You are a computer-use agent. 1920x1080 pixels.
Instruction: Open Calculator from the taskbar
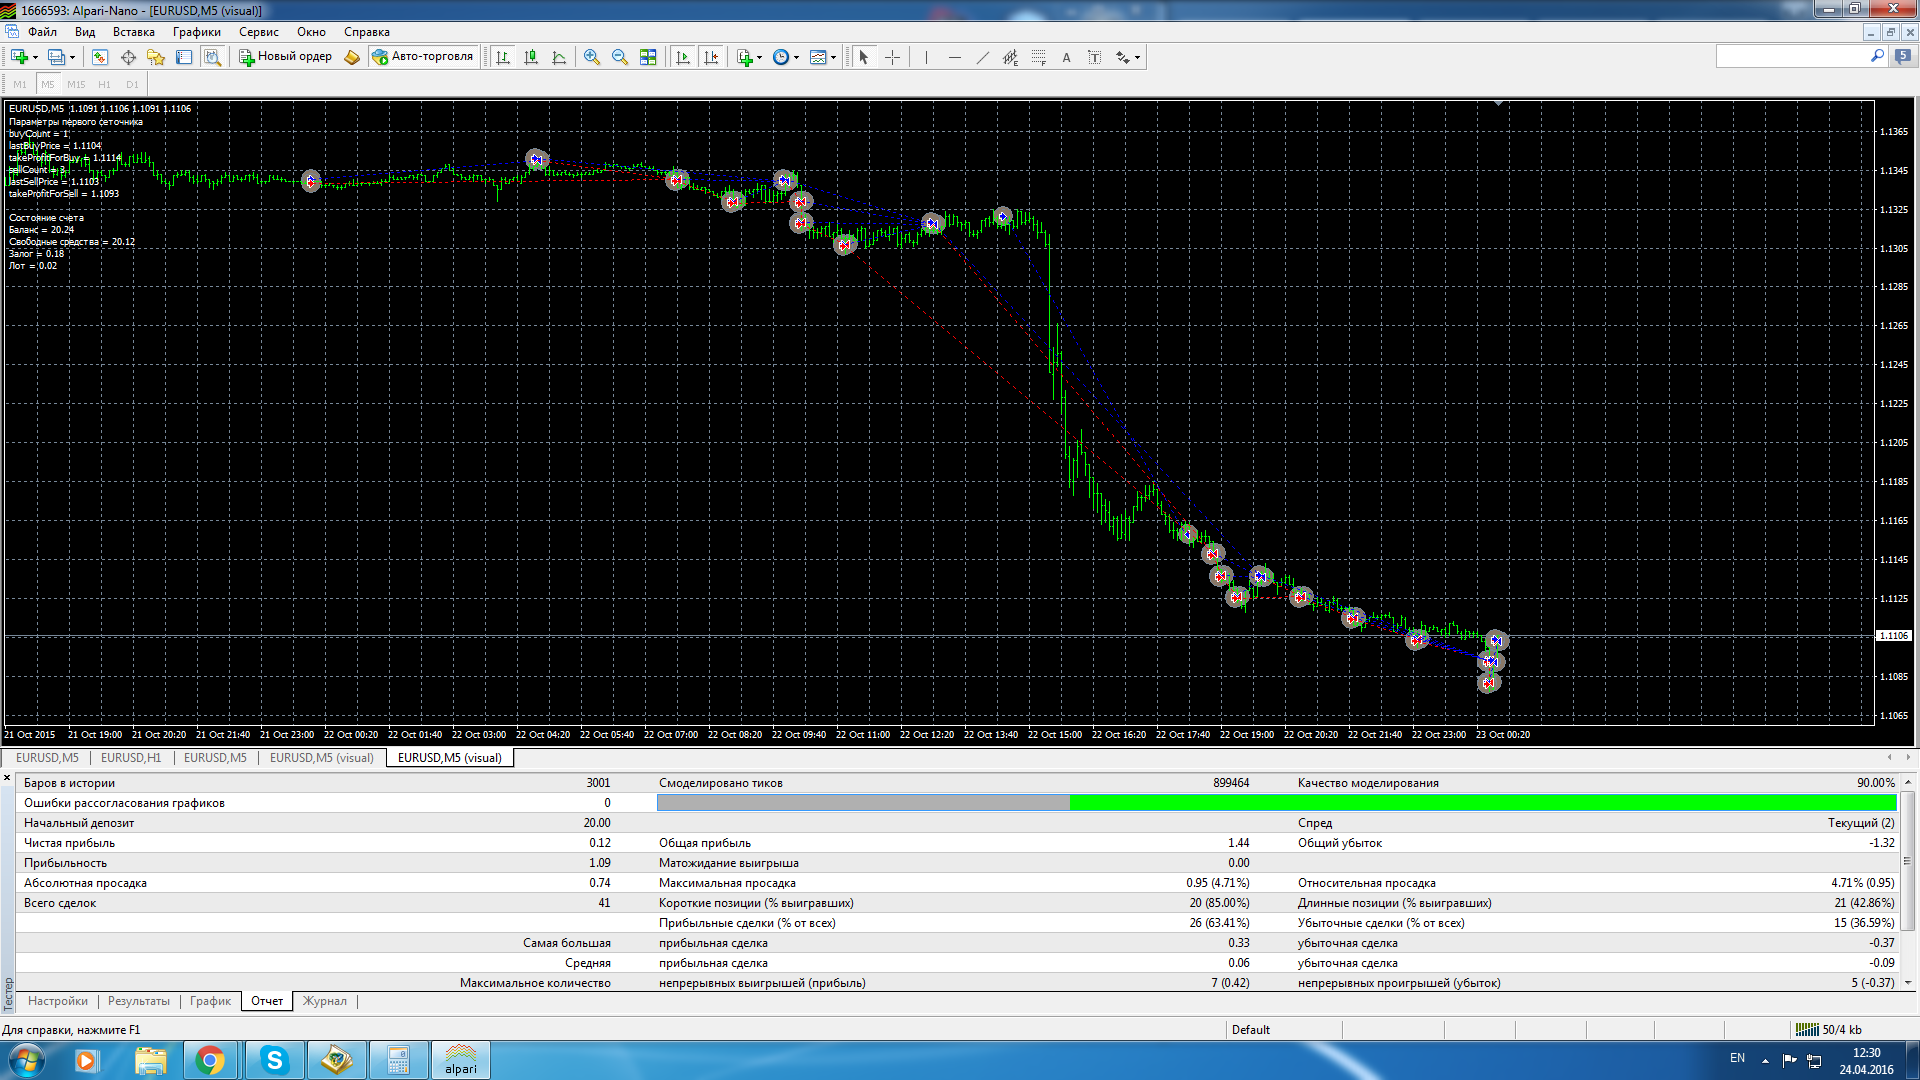398,1061
